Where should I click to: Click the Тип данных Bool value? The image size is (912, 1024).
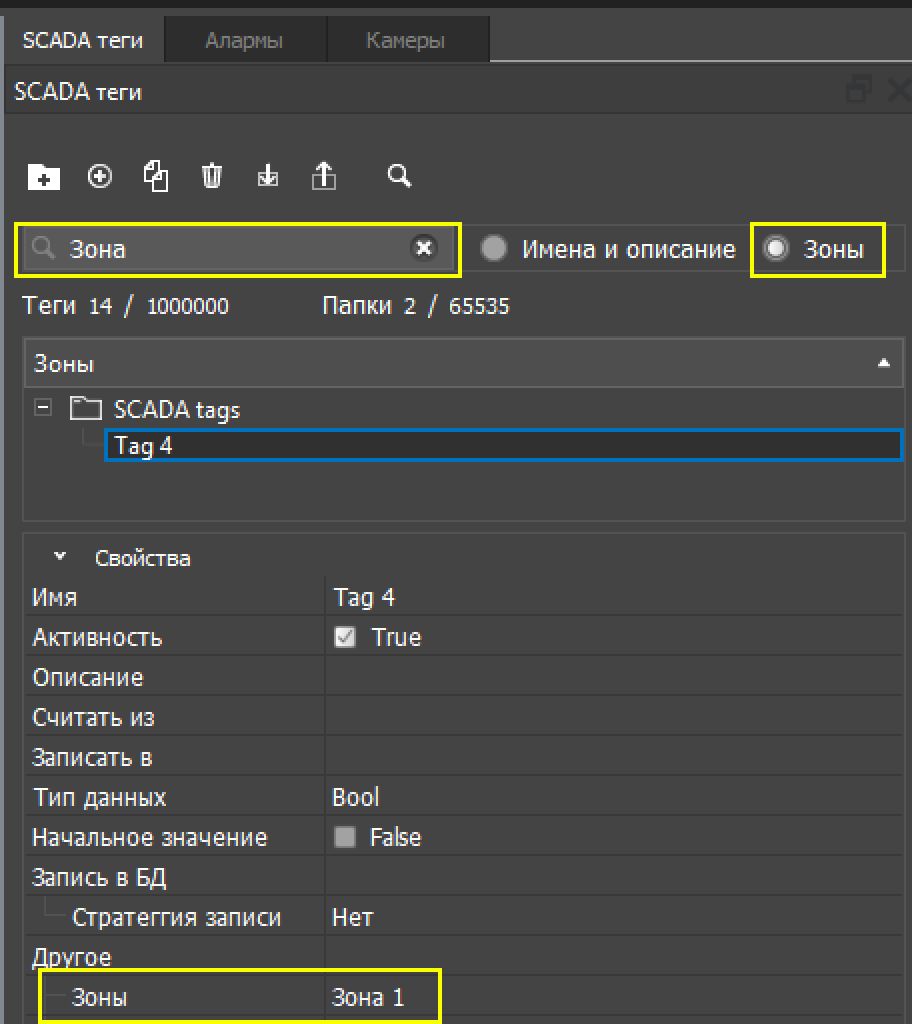click(x=356, y=797)
